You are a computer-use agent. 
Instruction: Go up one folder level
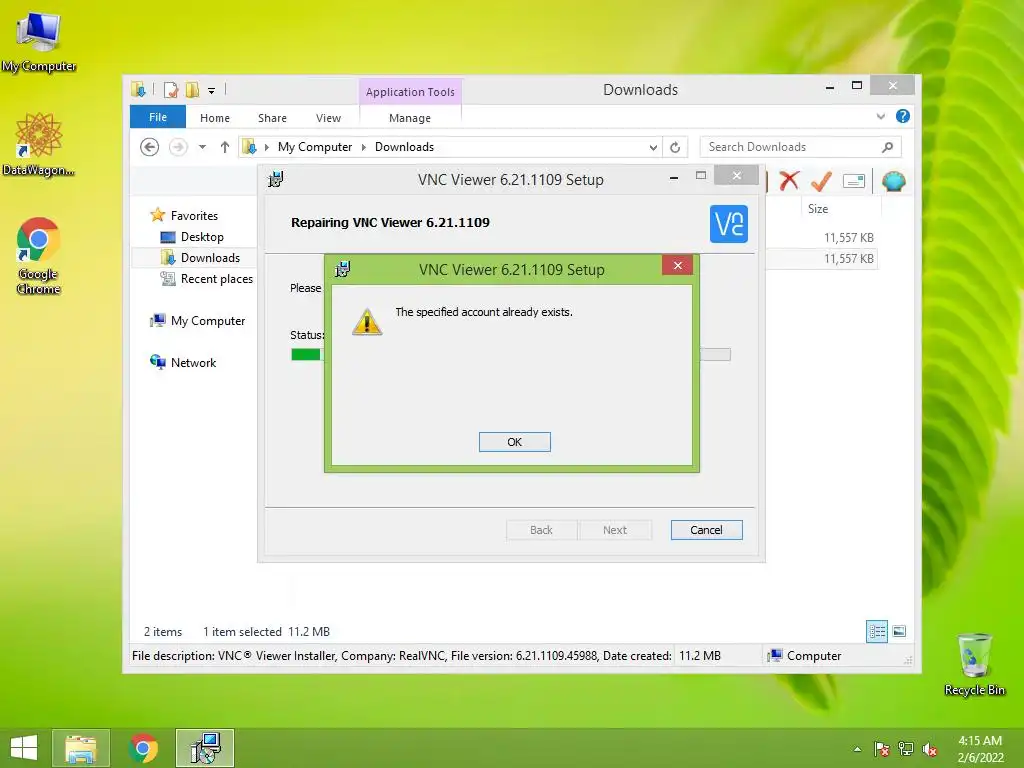pos(225,147)
